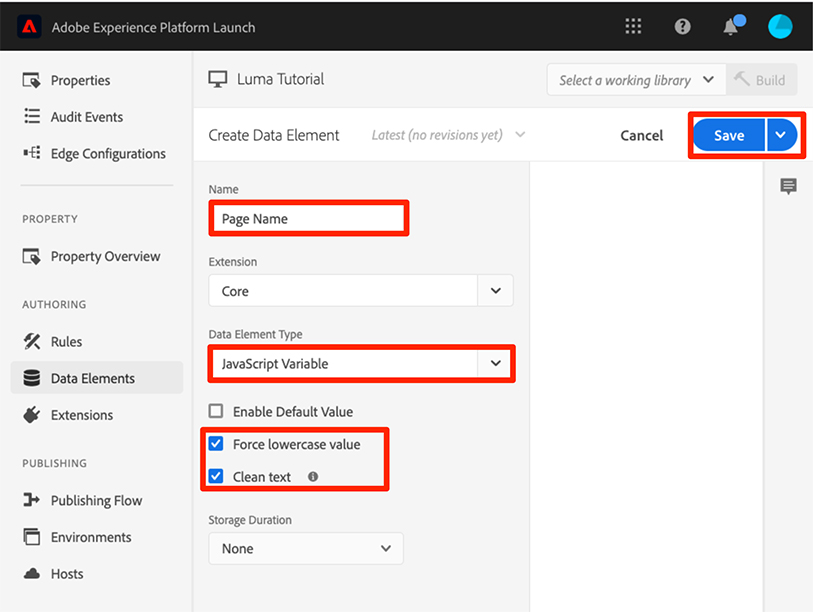Open the app switcher grid icon
Screen dimensions: 813x612
(x=633, y=26)
